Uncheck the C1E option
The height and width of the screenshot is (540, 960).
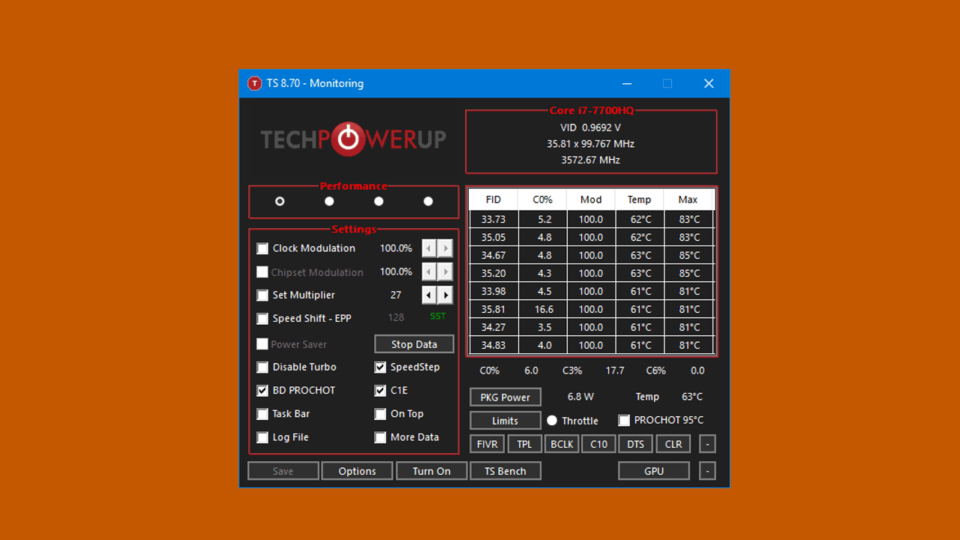click(380, 391)
